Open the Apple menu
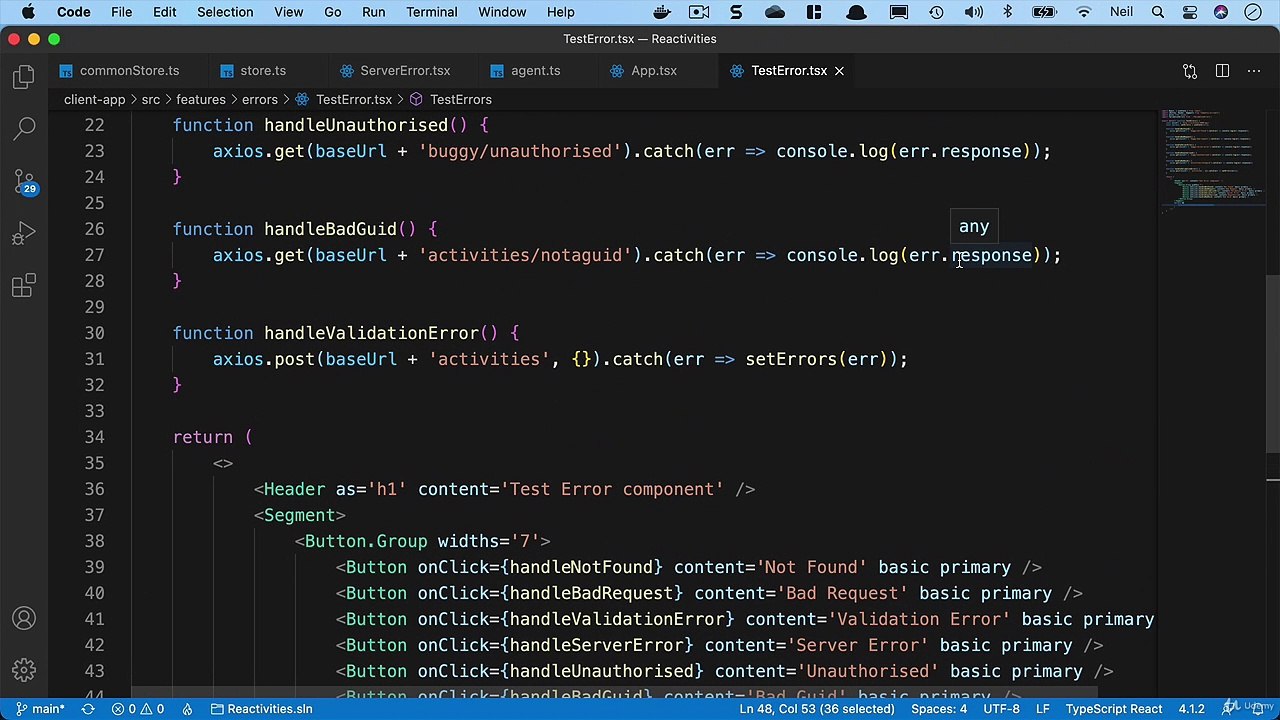This screenshot has width=1280, height=720. [x=28, y=12]
